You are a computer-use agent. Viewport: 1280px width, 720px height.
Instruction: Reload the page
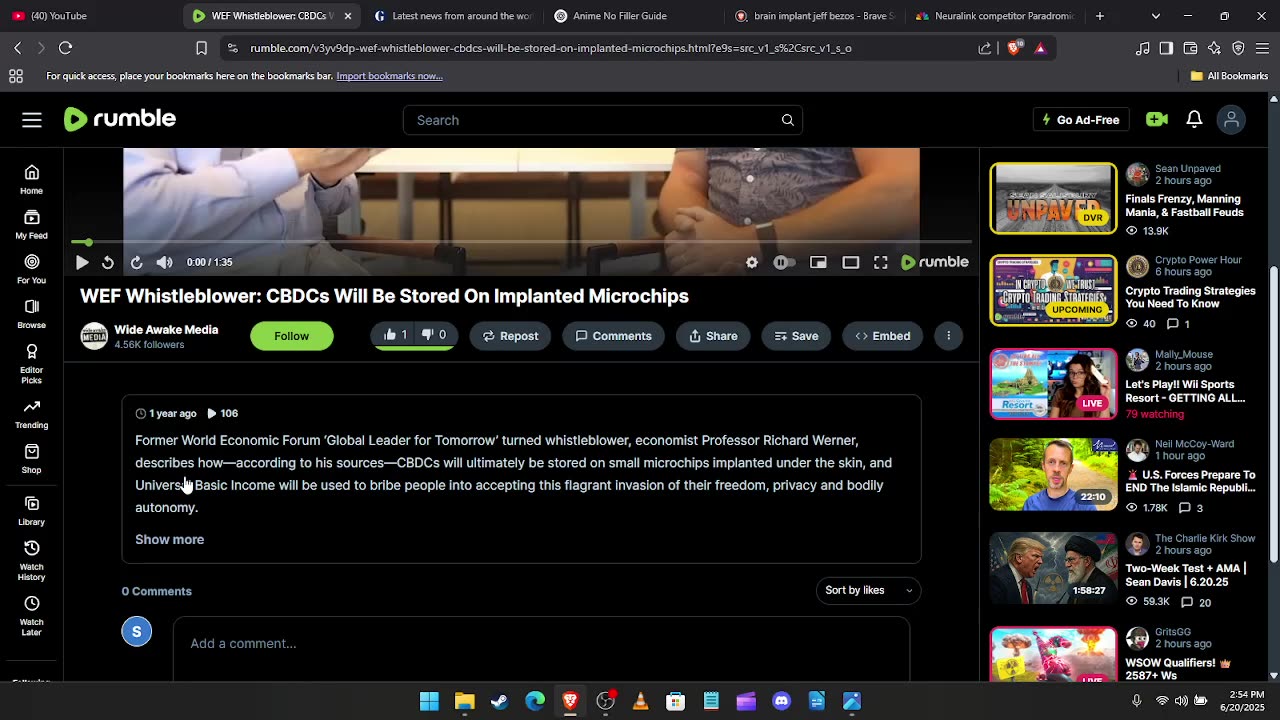pyautogui.click(x=65, y=48)
